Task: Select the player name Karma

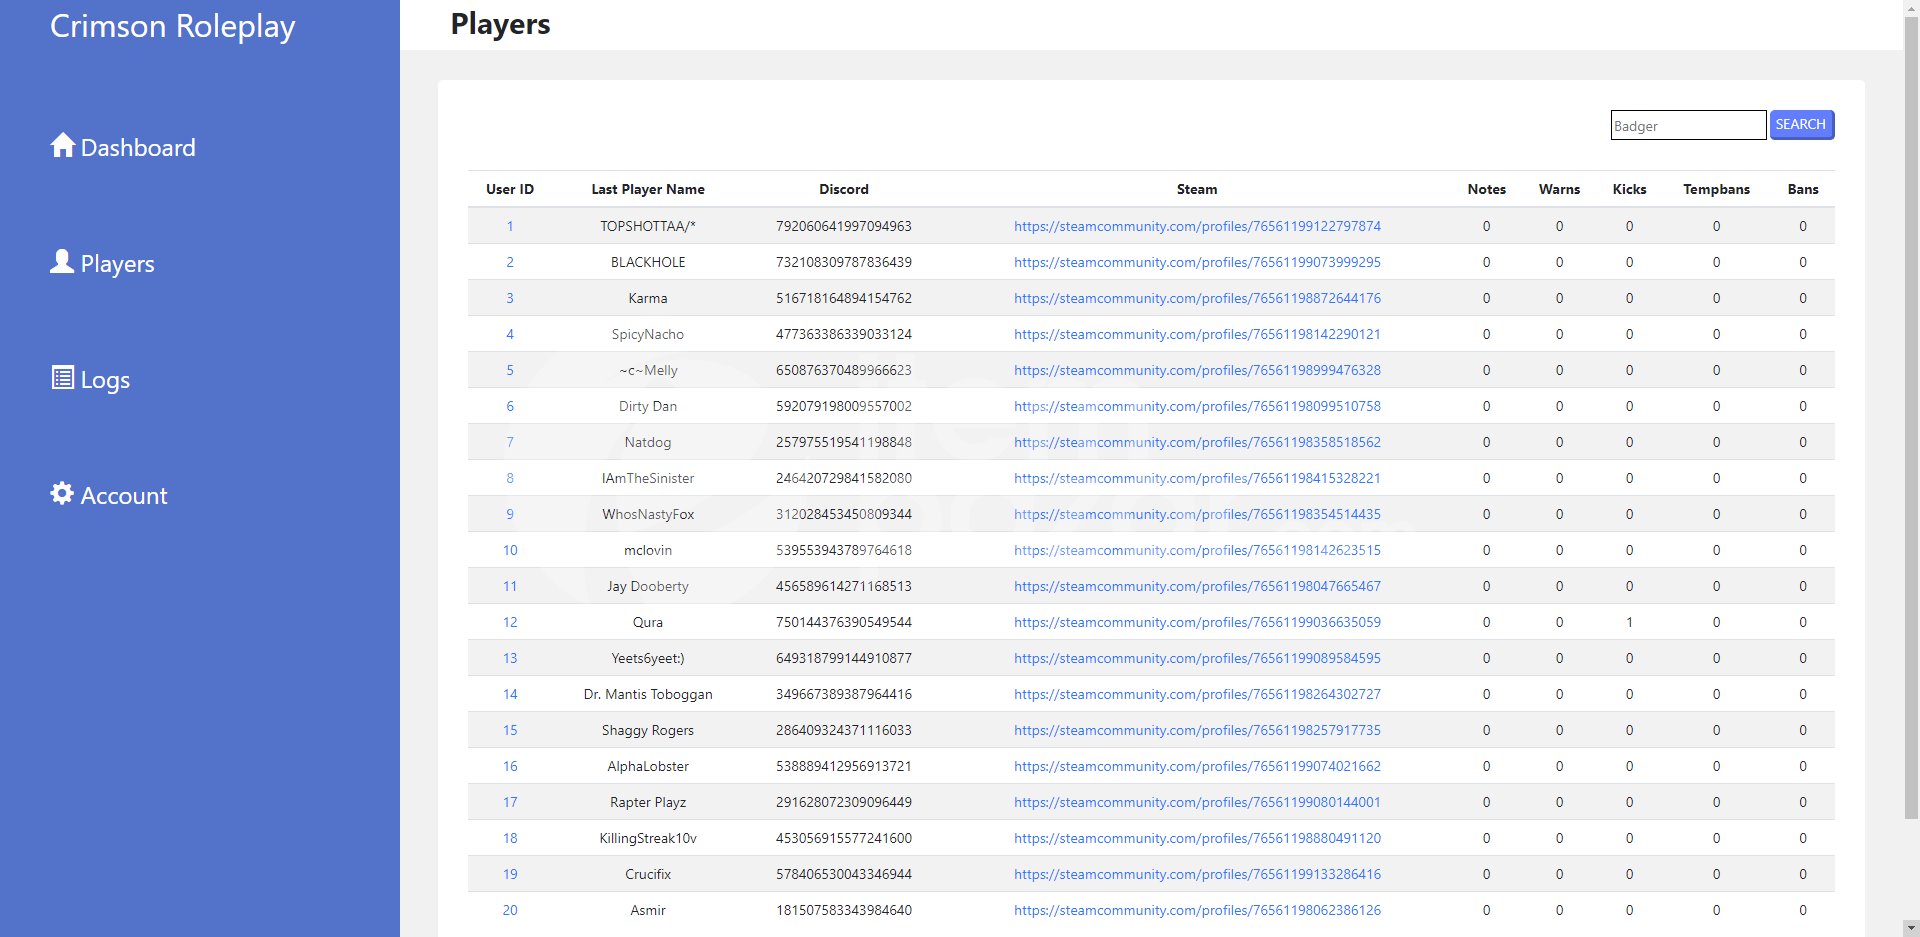Action: (x=648, y=298)
